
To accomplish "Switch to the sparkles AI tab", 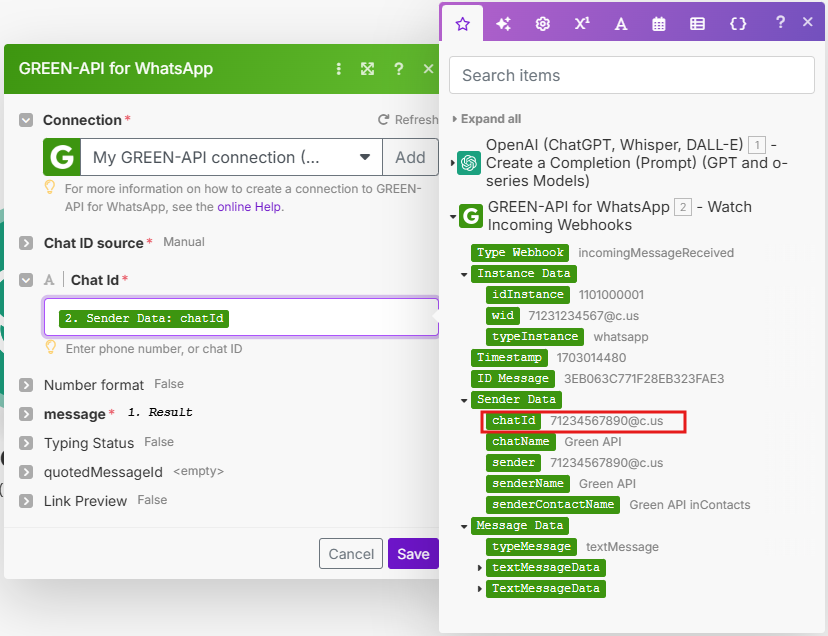I will click(503, 23).
